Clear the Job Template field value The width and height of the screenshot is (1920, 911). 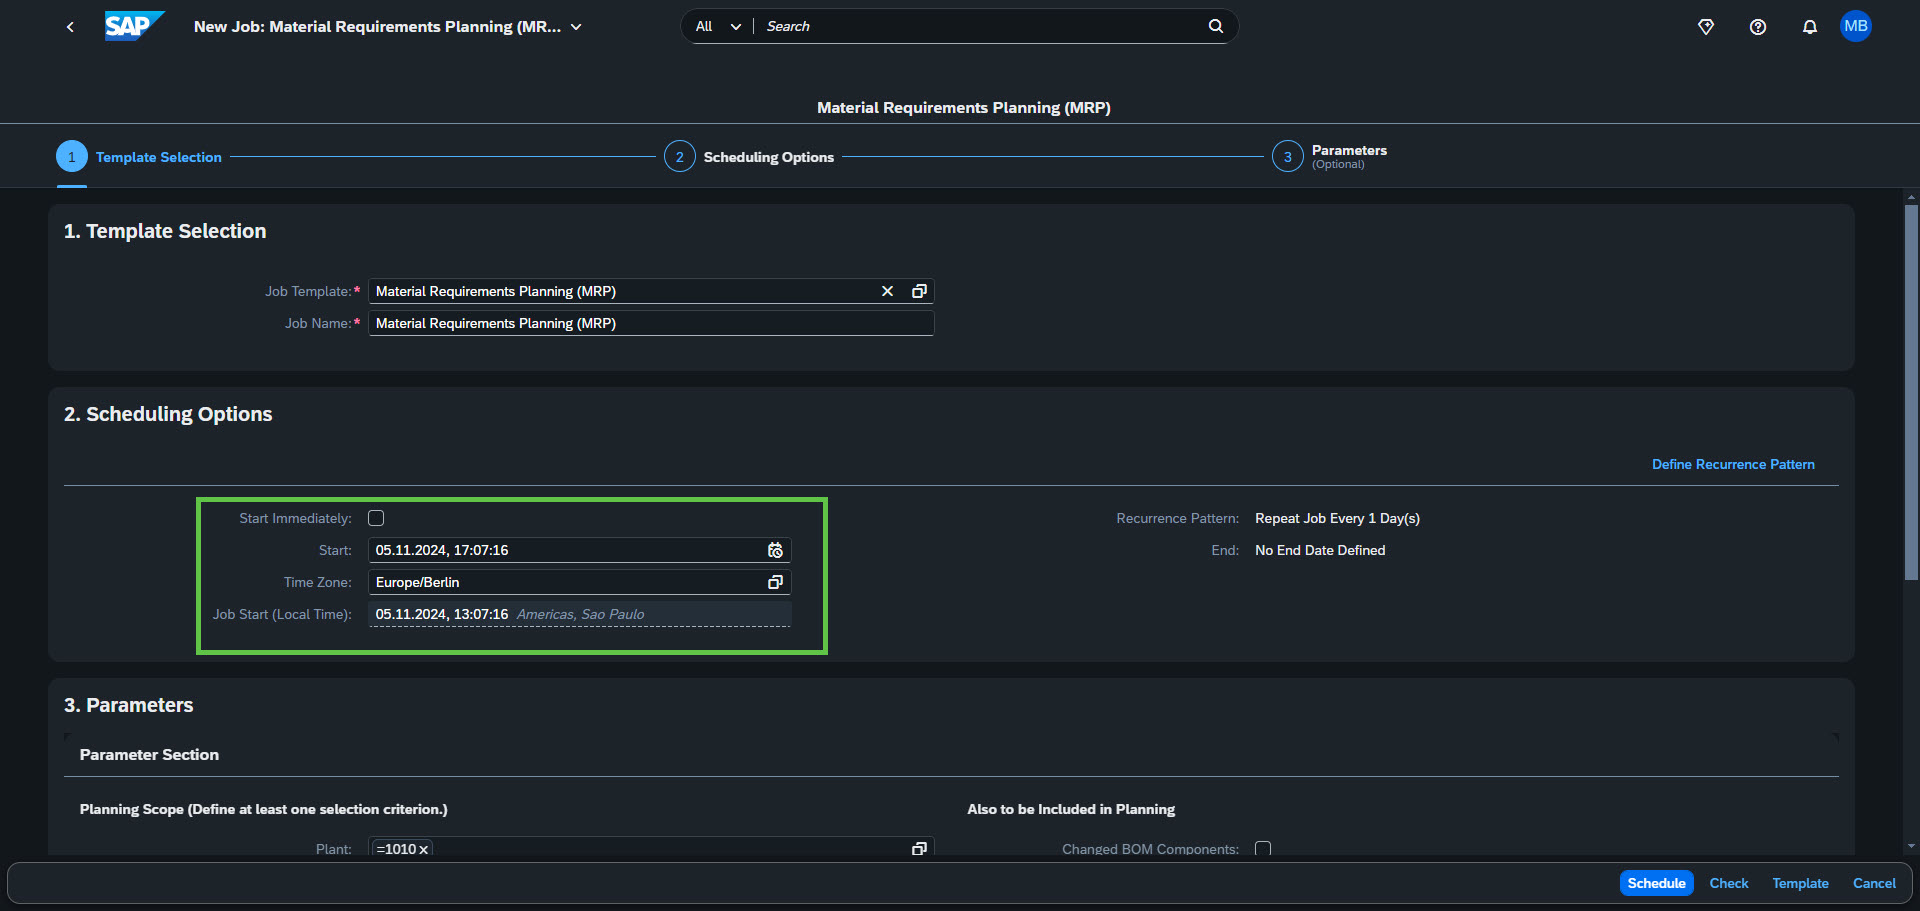pyautogui.click(x=887, y=291)
